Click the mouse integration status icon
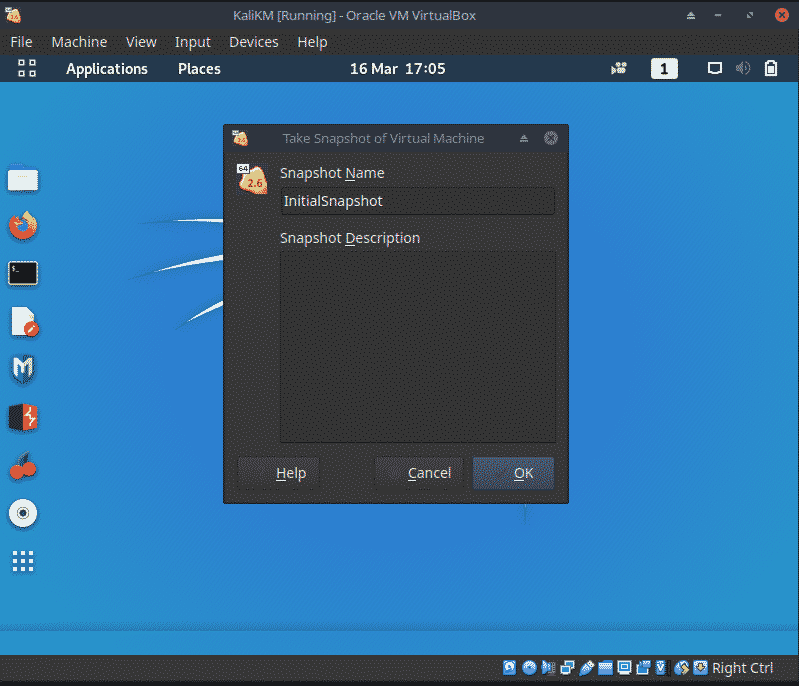Viewport: 799px width, 686px height. click(681, 668)
